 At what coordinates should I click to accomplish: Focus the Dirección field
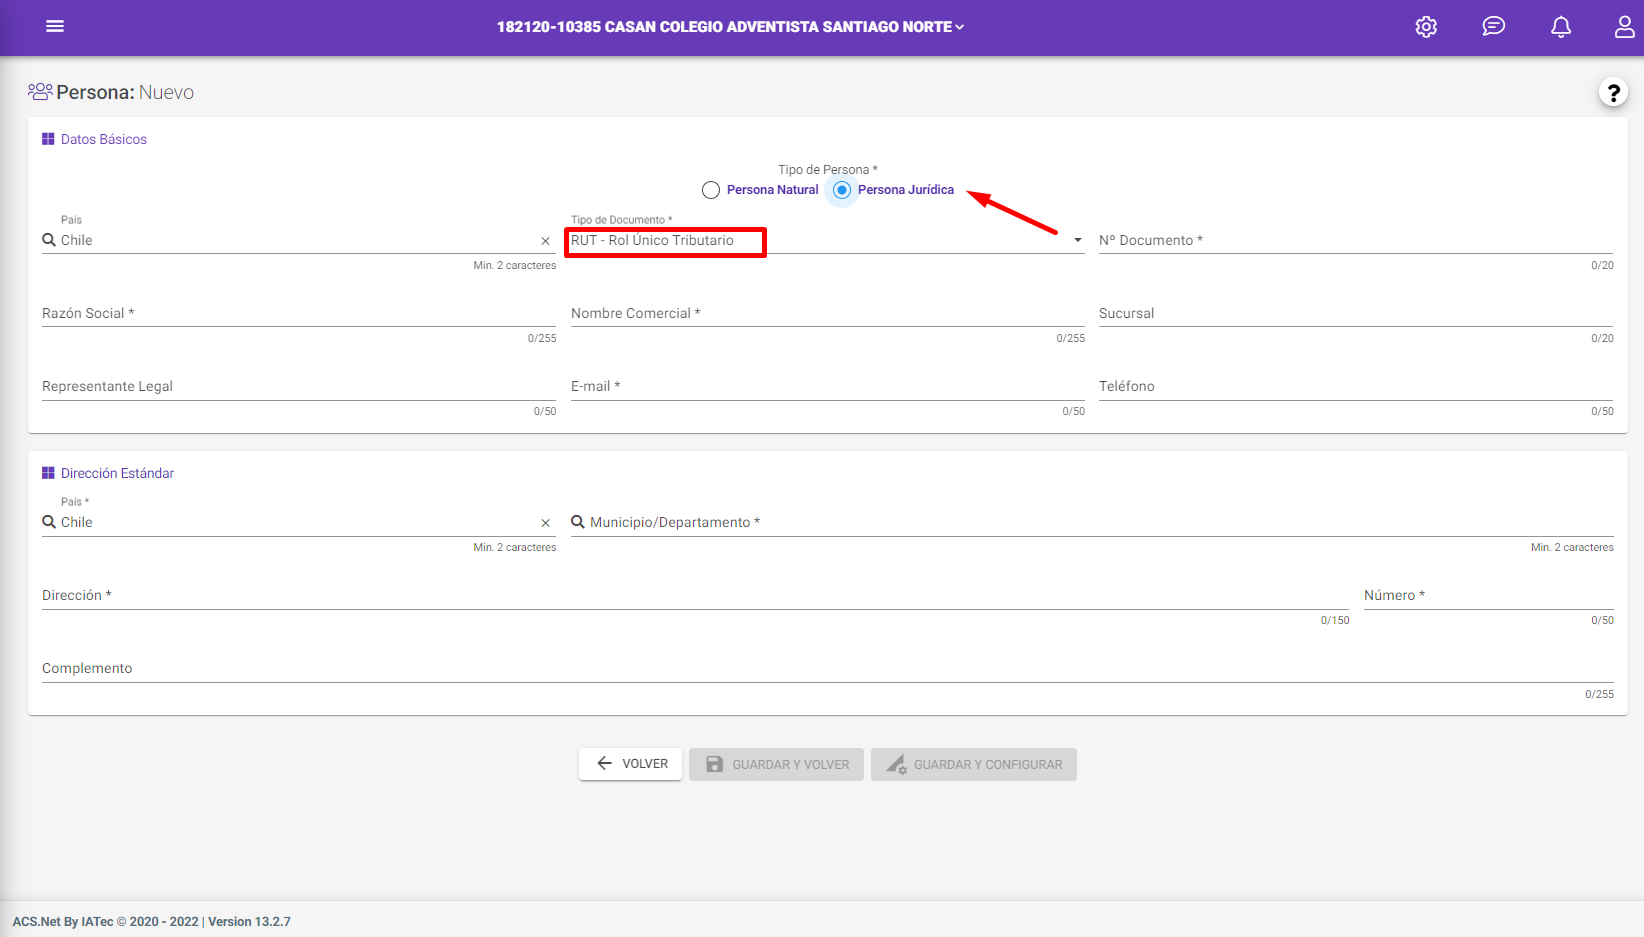pyautogui.click(x=696, y=595)
